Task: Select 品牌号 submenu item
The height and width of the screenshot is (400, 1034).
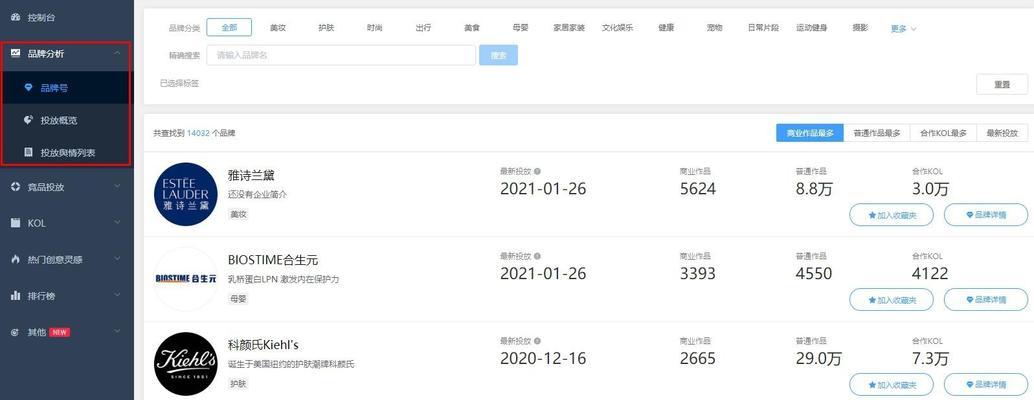Action: [x=67, y=87]
